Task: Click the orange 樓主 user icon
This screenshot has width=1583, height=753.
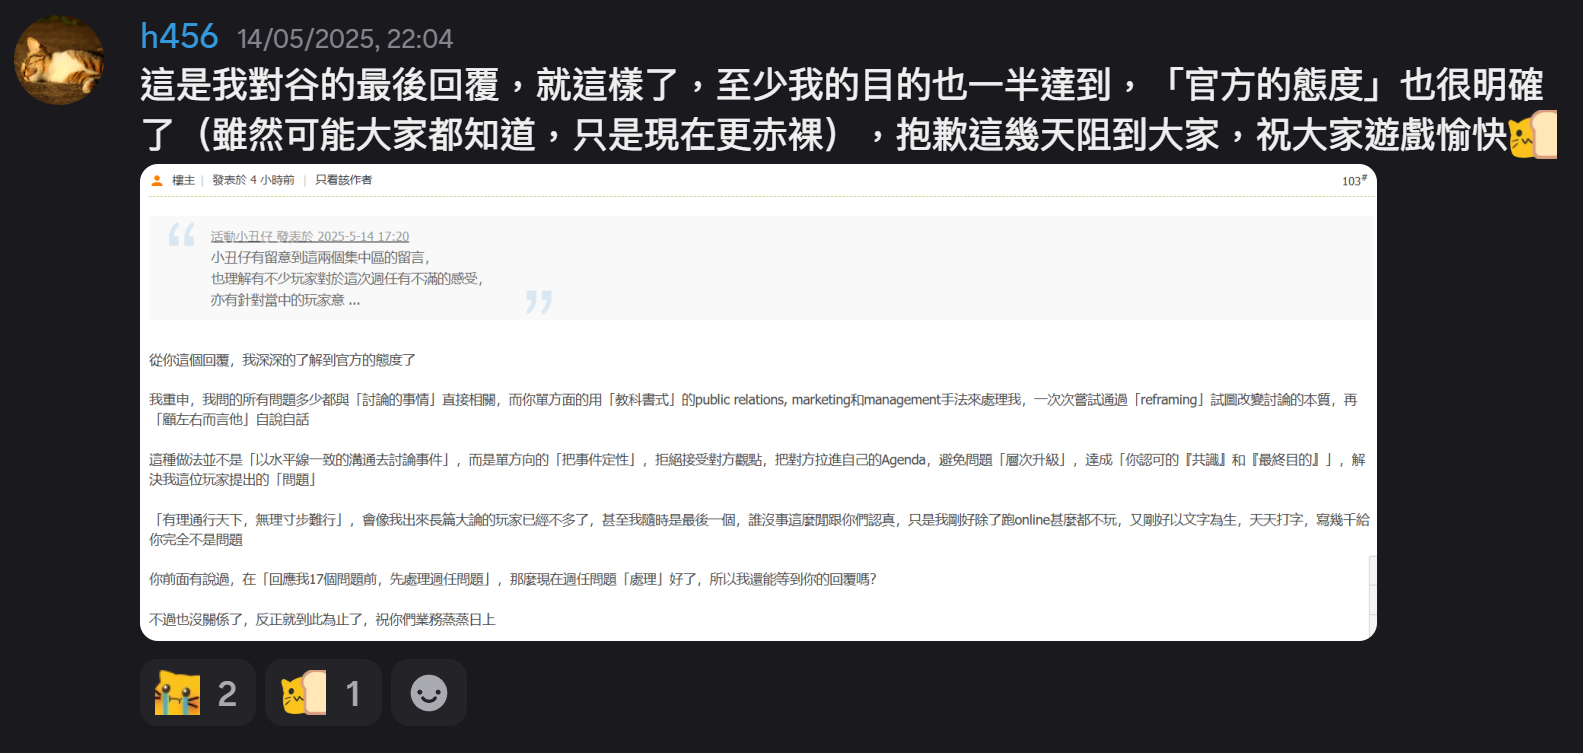Action: pos(157,181)
